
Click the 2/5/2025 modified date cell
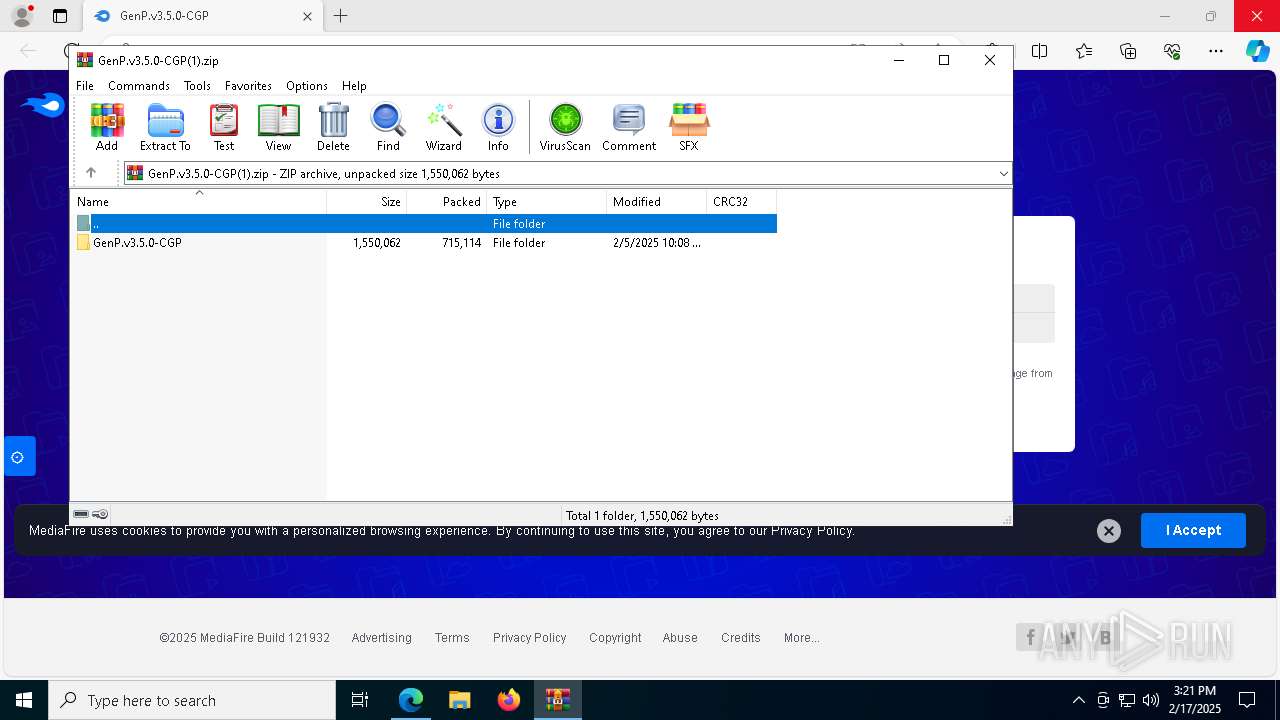656,243
